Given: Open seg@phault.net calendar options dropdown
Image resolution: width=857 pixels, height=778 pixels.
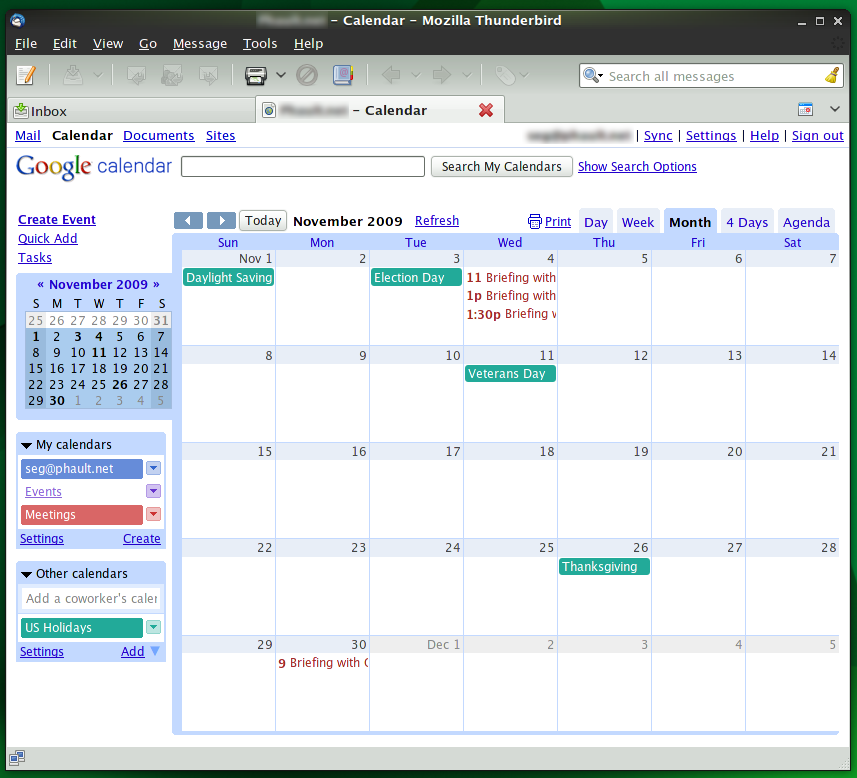Looking at the screenshot, I should 154,468.
